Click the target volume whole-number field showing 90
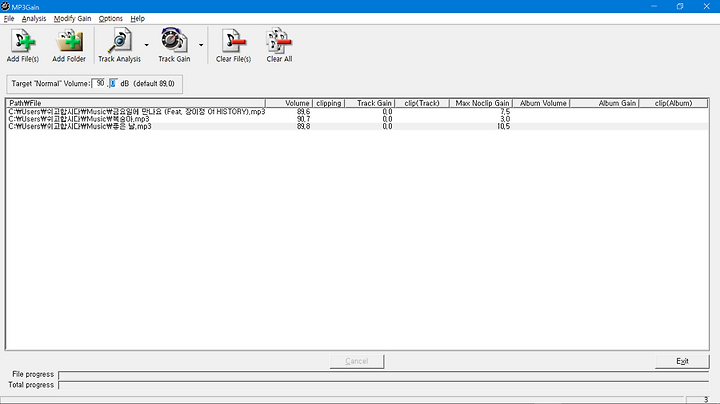The height and width of the screenshot is (404, 720). tap(99, 84)
